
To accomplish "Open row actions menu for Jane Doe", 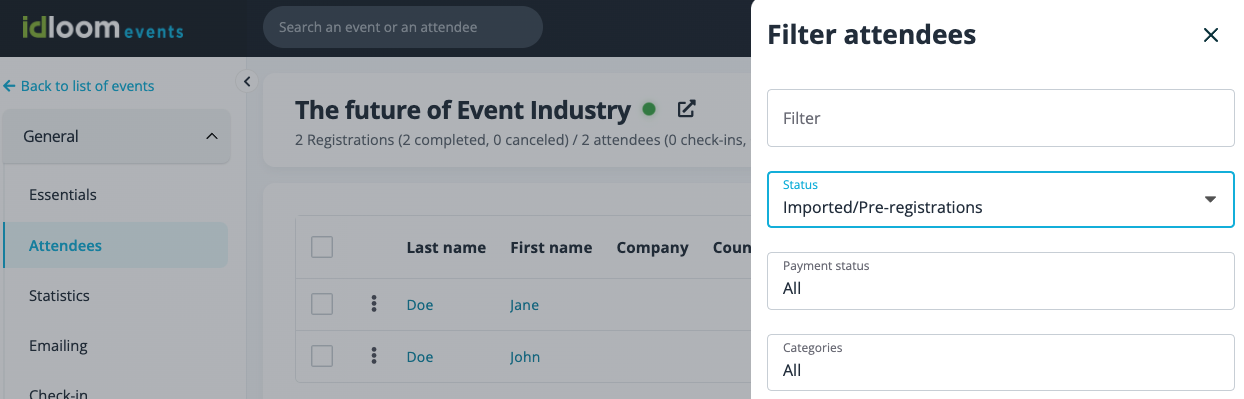I will pos(373,304).
